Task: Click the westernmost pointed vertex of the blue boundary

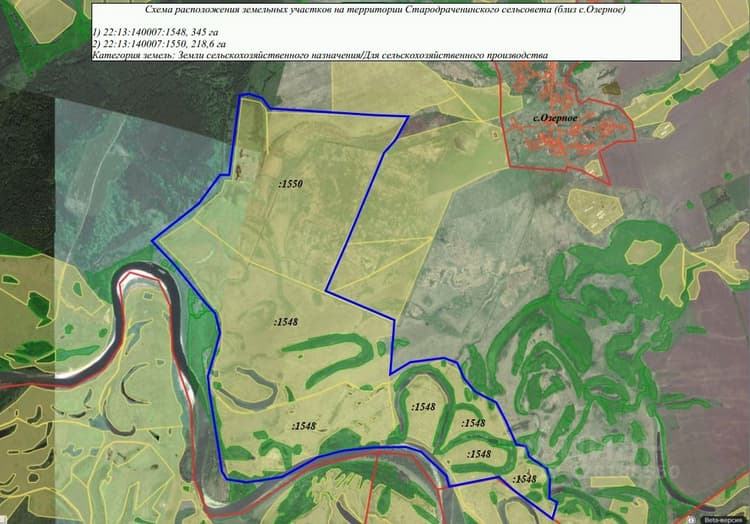Action: click(152, 241)
